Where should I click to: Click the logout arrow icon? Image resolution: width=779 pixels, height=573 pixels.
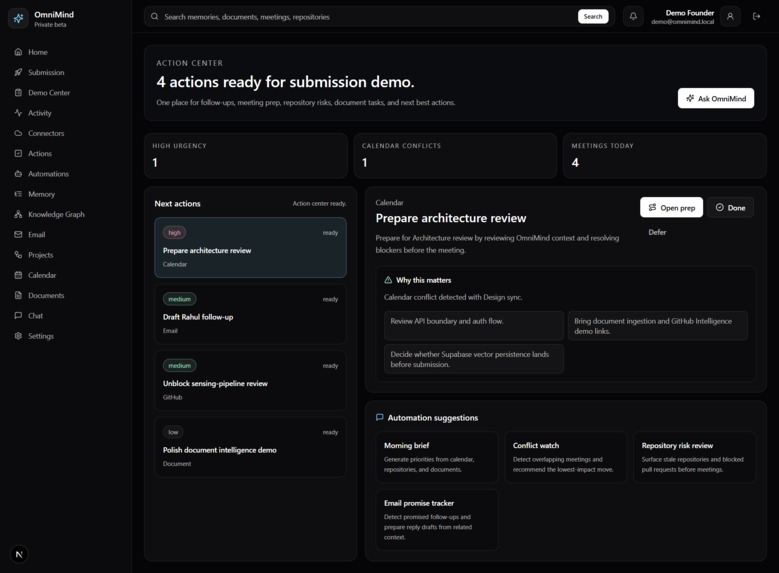point(757,16)
